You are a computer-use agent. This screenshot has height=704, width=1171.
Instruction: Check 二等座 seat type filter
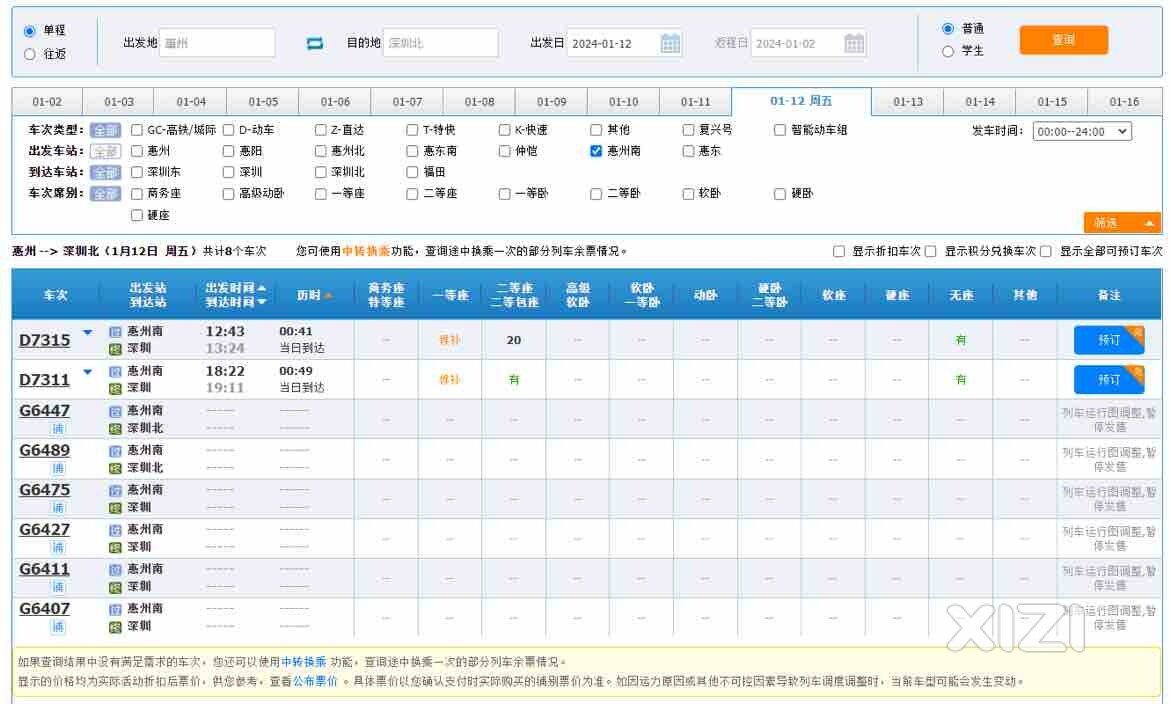point(412,193)
